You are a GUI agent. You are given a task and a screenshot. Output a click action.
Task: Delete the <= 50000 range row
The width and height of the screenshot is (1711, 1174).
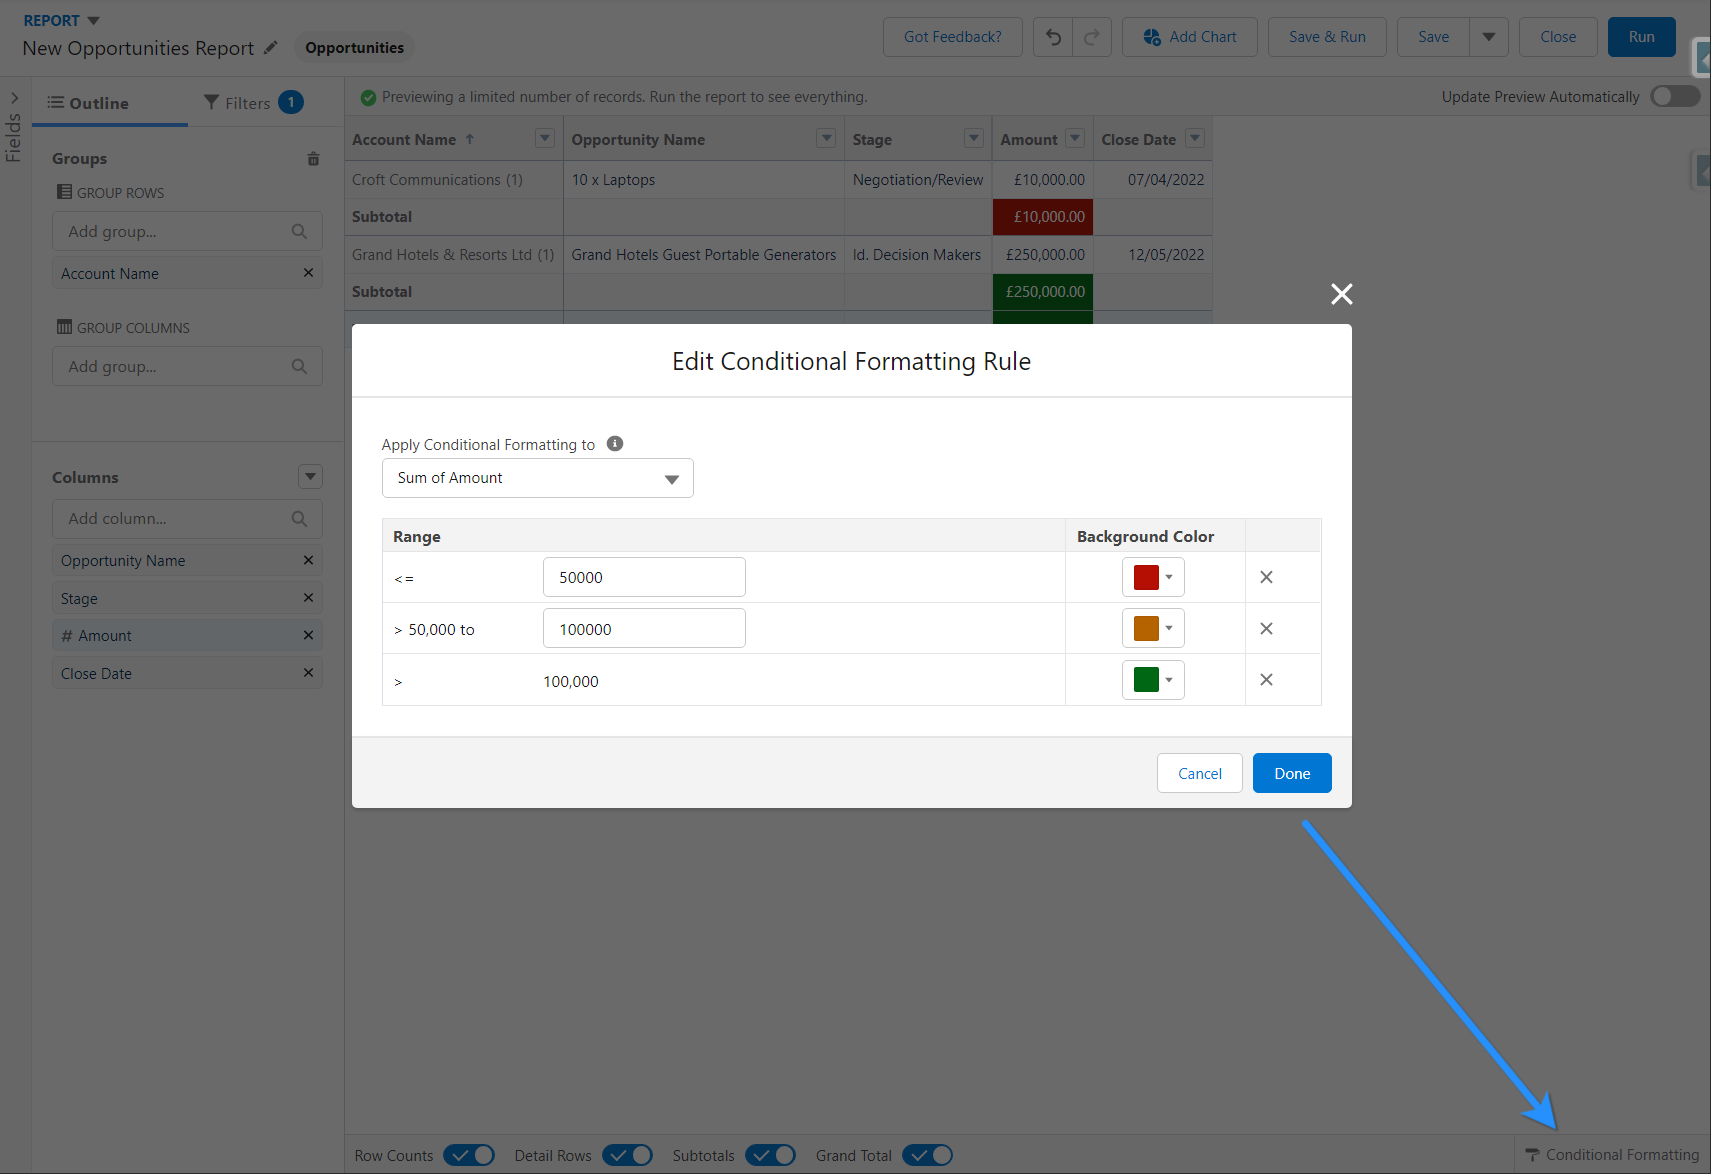coord(1266,577)
